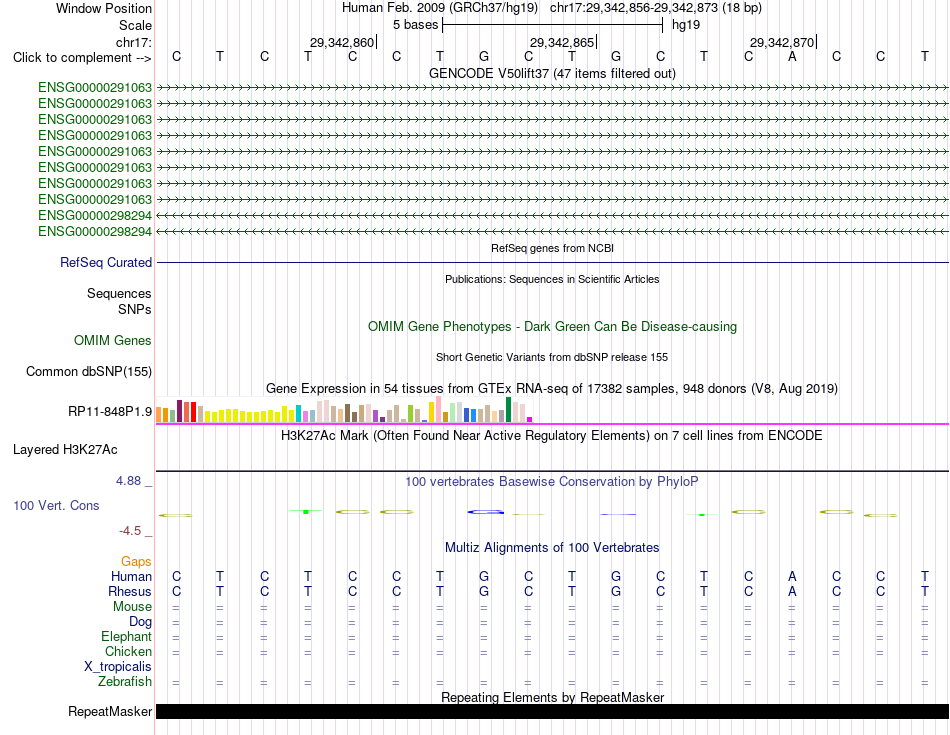This screenshot has height=735, width=950.
Task: Click the 29,342,860 coordinate marker
Action: click(x=342, y=42)
